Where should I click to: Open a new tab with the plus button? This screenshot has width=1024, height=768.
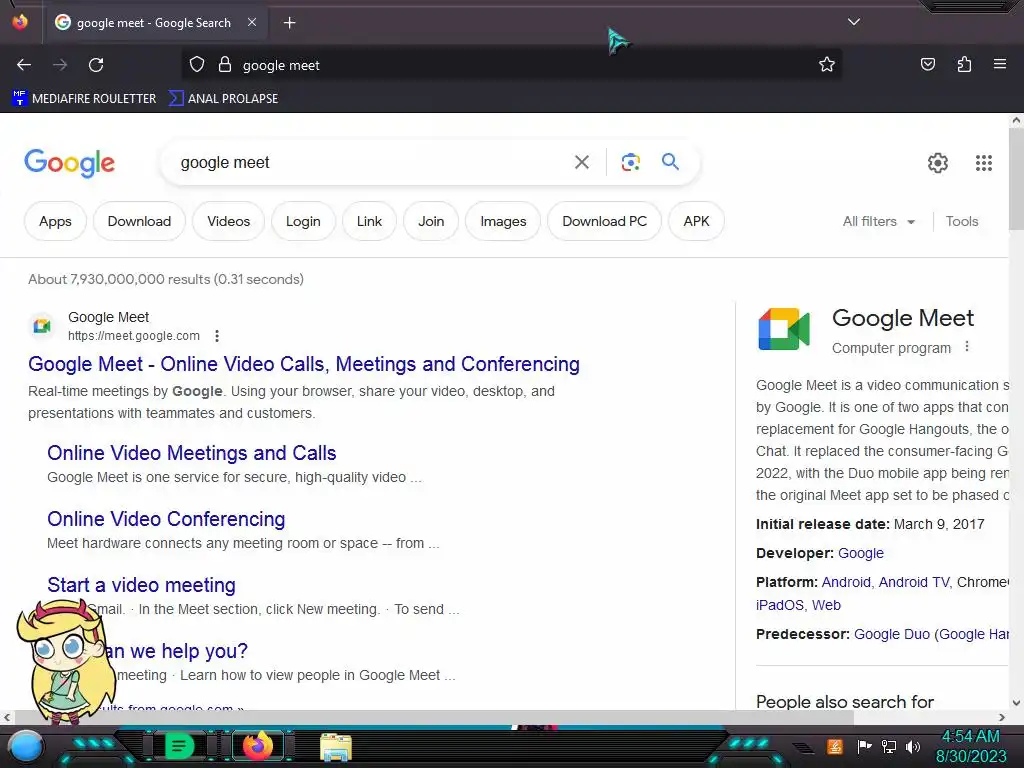point(289,23)
